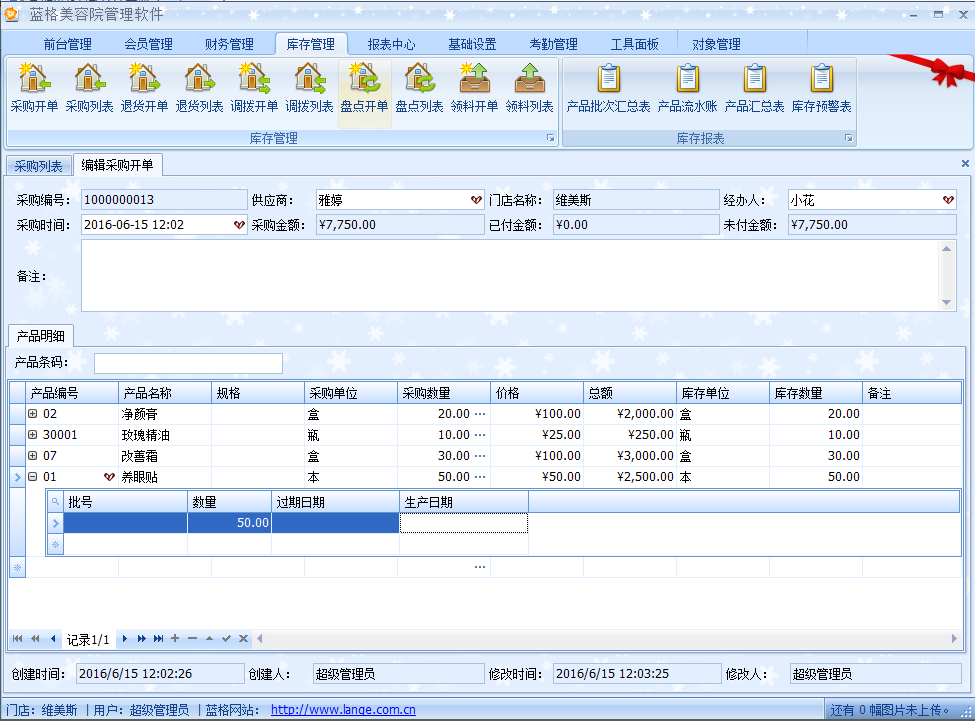This screenshot has width=975, height=721.
Task: Open 产品批次汇总表 report icon
Action: (608, 87)
